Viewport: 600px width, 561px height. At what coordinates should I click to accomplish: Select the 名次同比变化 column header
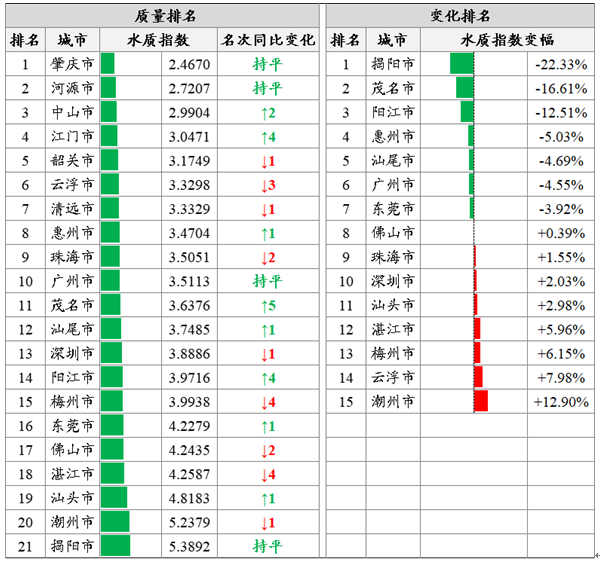(267, 40)
